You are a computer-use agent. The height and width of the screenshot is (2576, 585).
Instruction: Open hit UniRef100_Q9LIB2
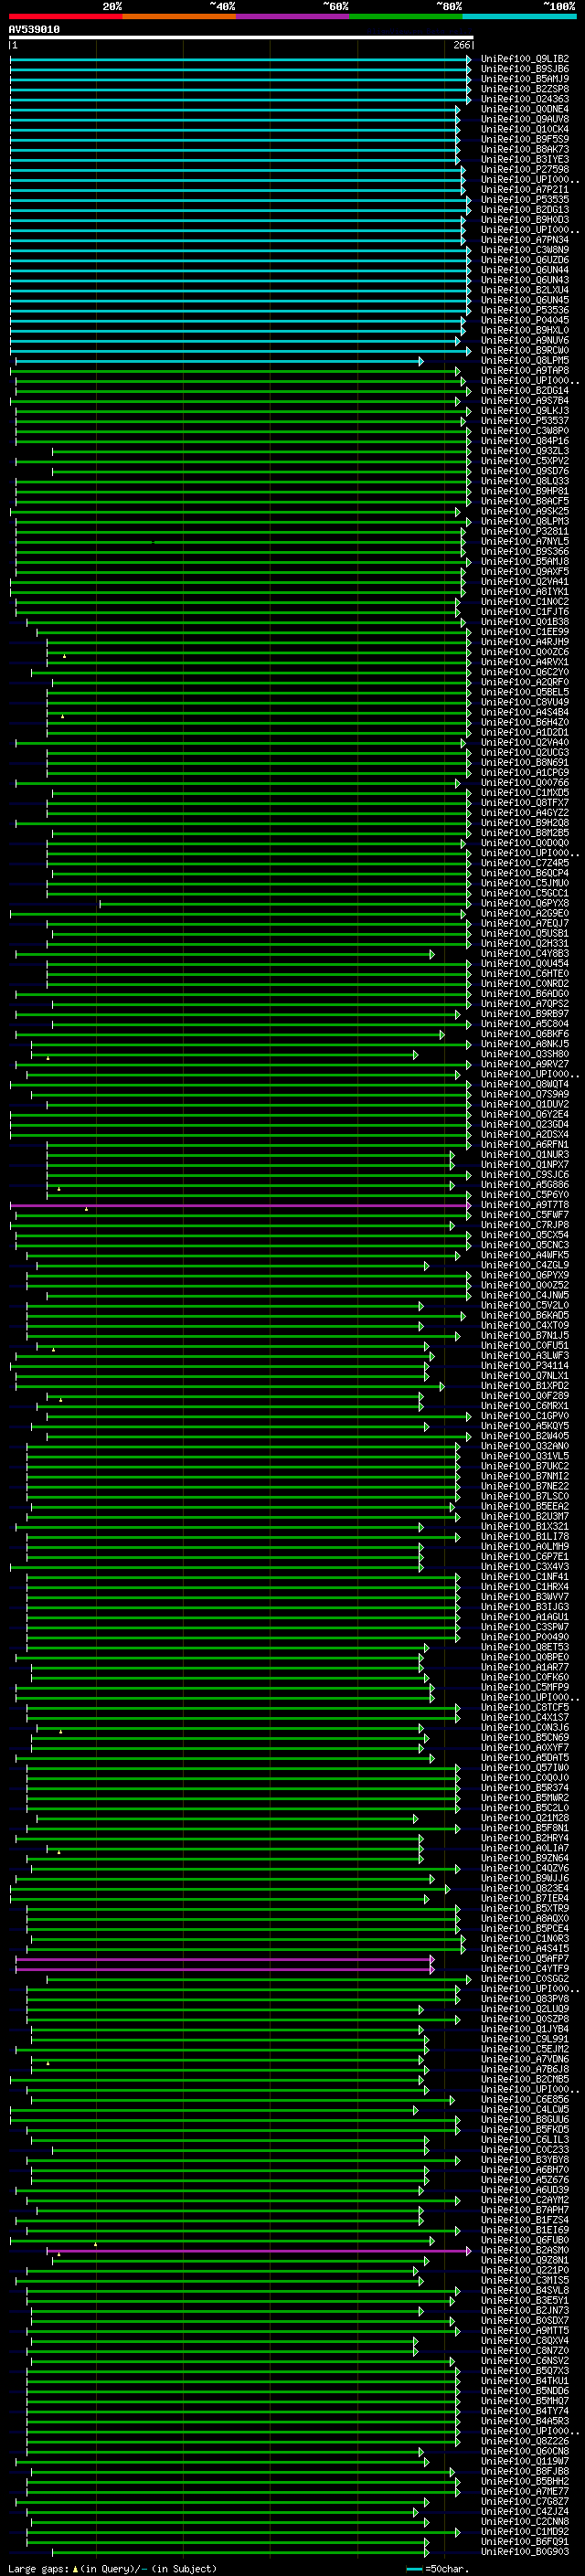pos(525,59)
